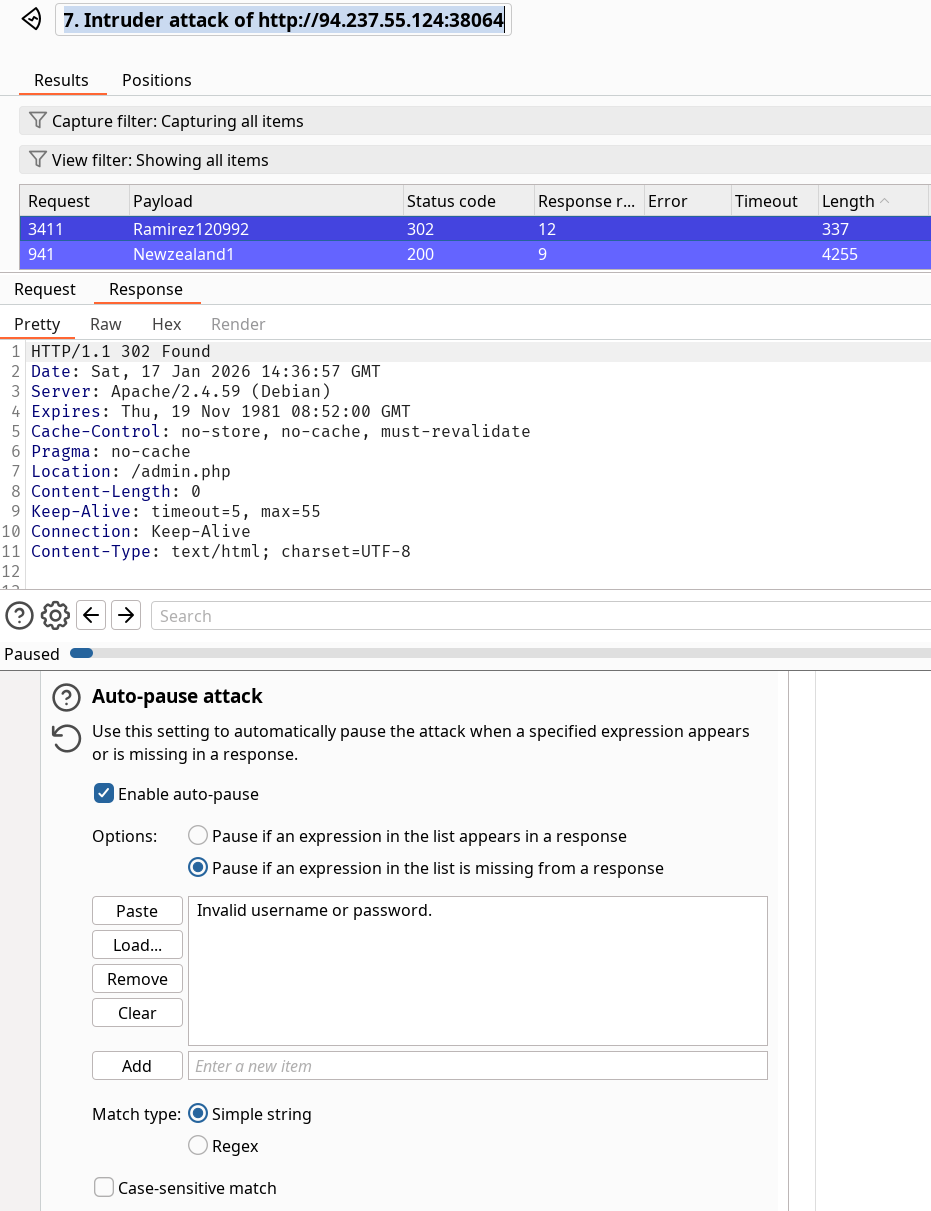
Task: Click the attack progress bar
Action: [x=500, y=654]
